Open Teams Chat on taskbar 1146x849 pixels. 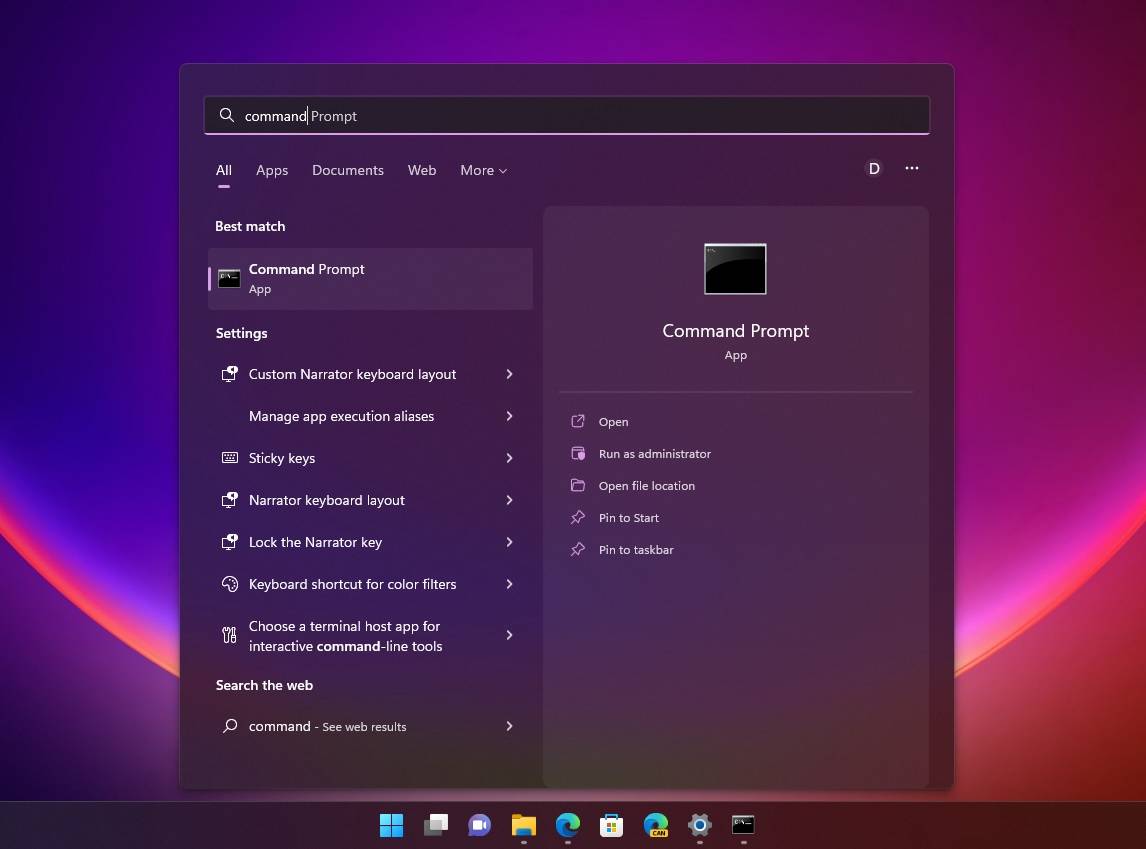479,826
